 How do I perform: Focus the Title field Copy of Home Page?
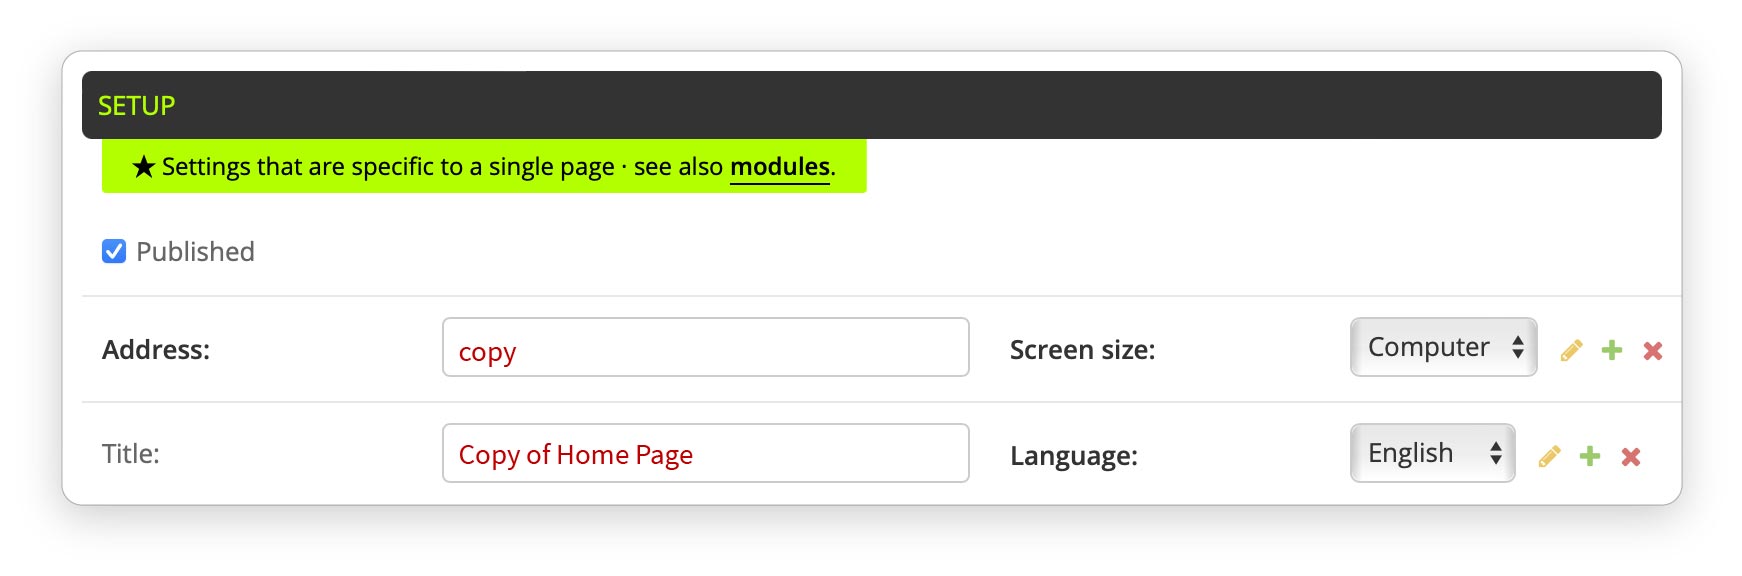[705, 454]
